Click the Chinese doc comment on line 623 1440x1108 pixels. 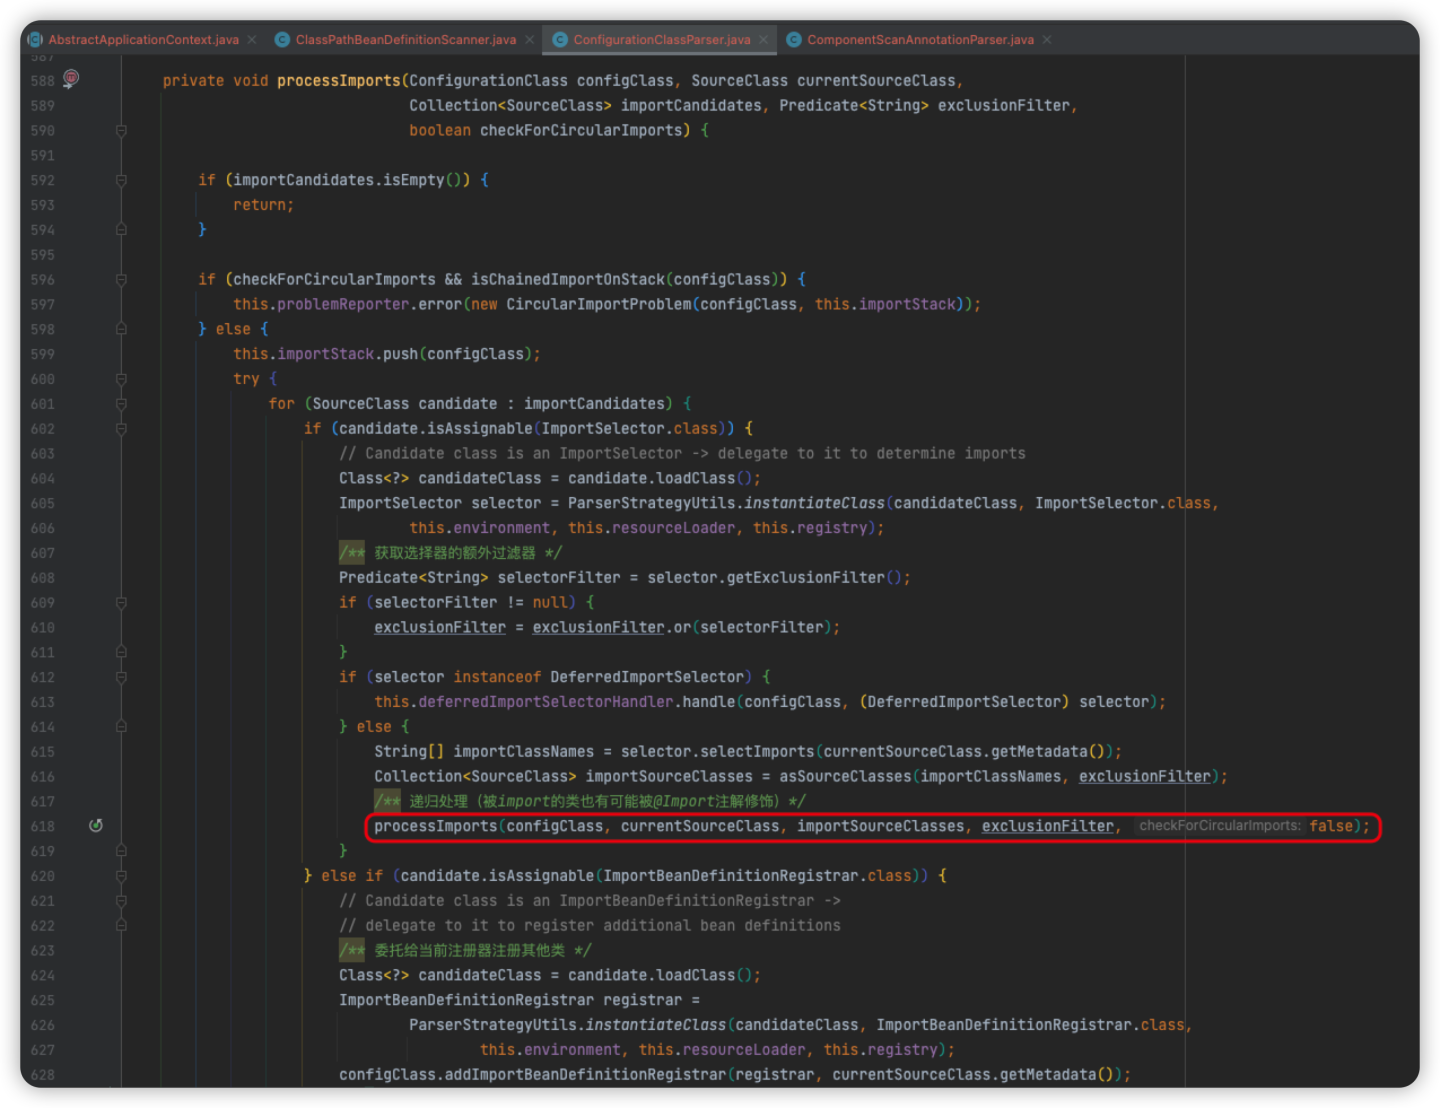pyautogui.click(x=465, y=950)
